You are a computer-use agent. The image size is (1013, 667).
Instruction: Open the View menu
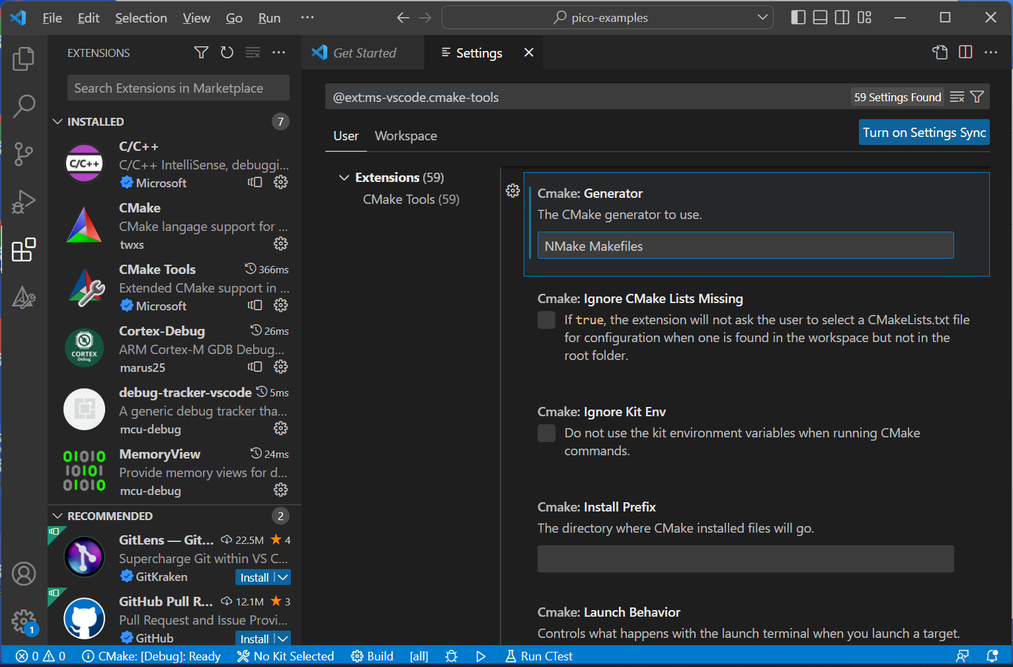point(196,18)
